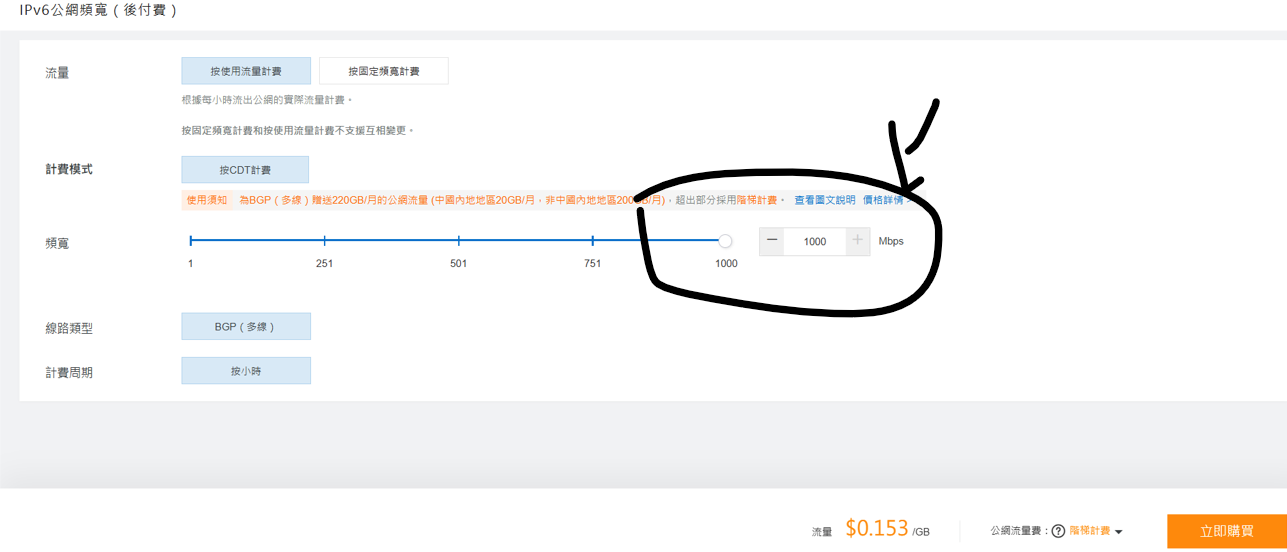Expand the 階梯計費 dropdown in the bottom bar
1287x552 pixels.
pyautogui.click(x=1118, y=532)
